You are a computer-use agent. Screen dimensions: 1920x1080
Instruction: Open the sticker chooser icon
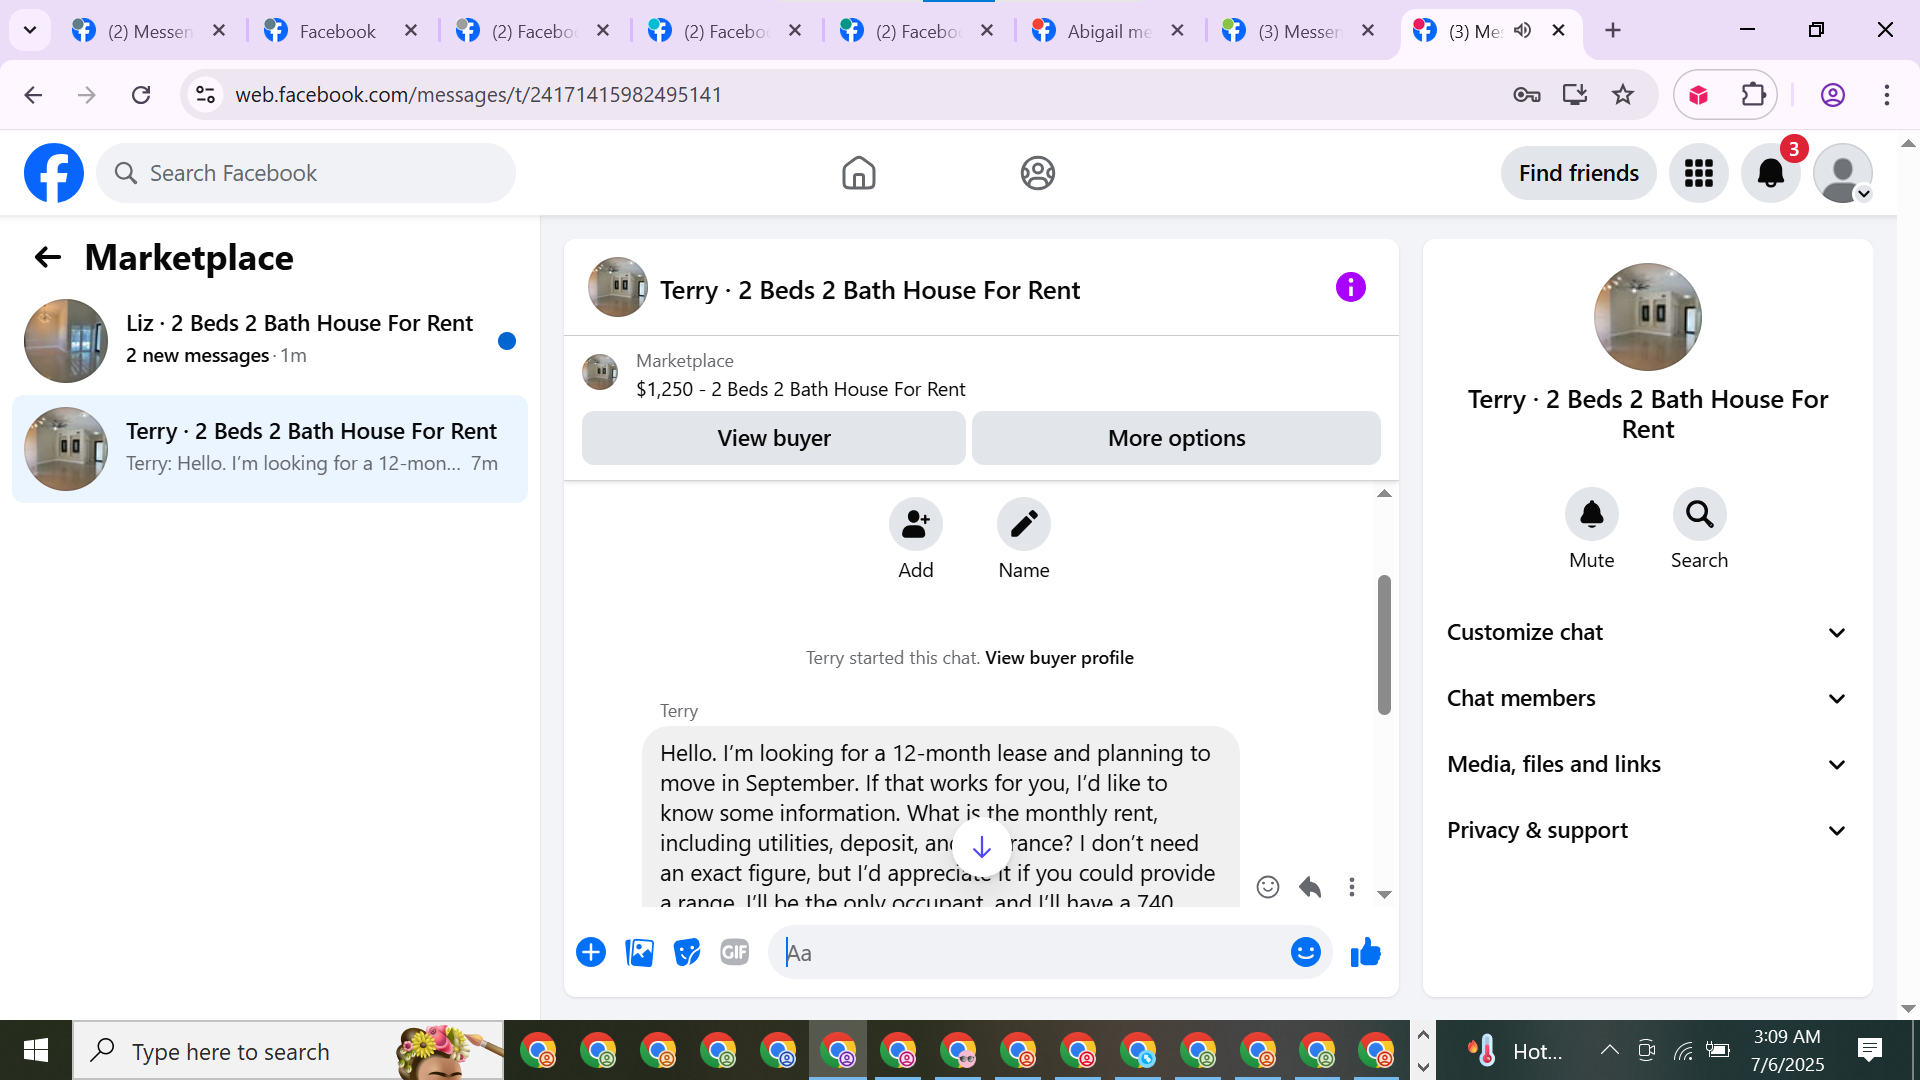pyautogui.click(x=687, y=953)
